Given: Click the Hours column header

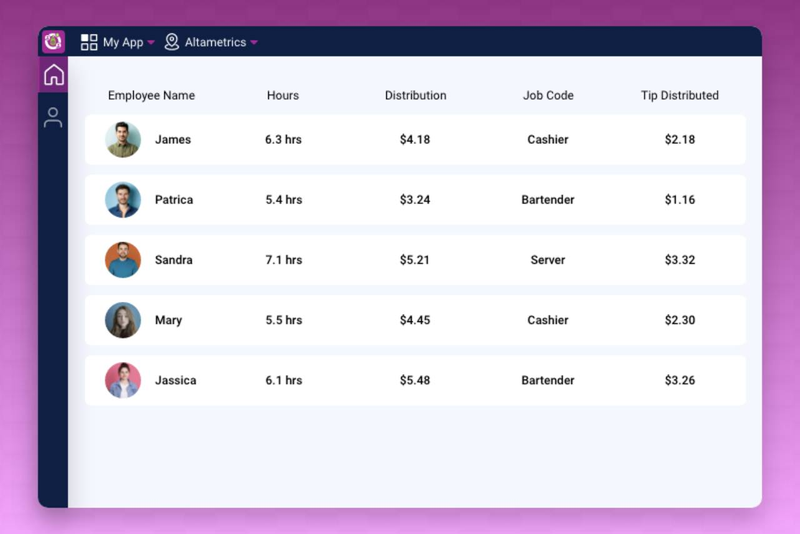Looking at the screenshot, I should [x=283, y=95].
